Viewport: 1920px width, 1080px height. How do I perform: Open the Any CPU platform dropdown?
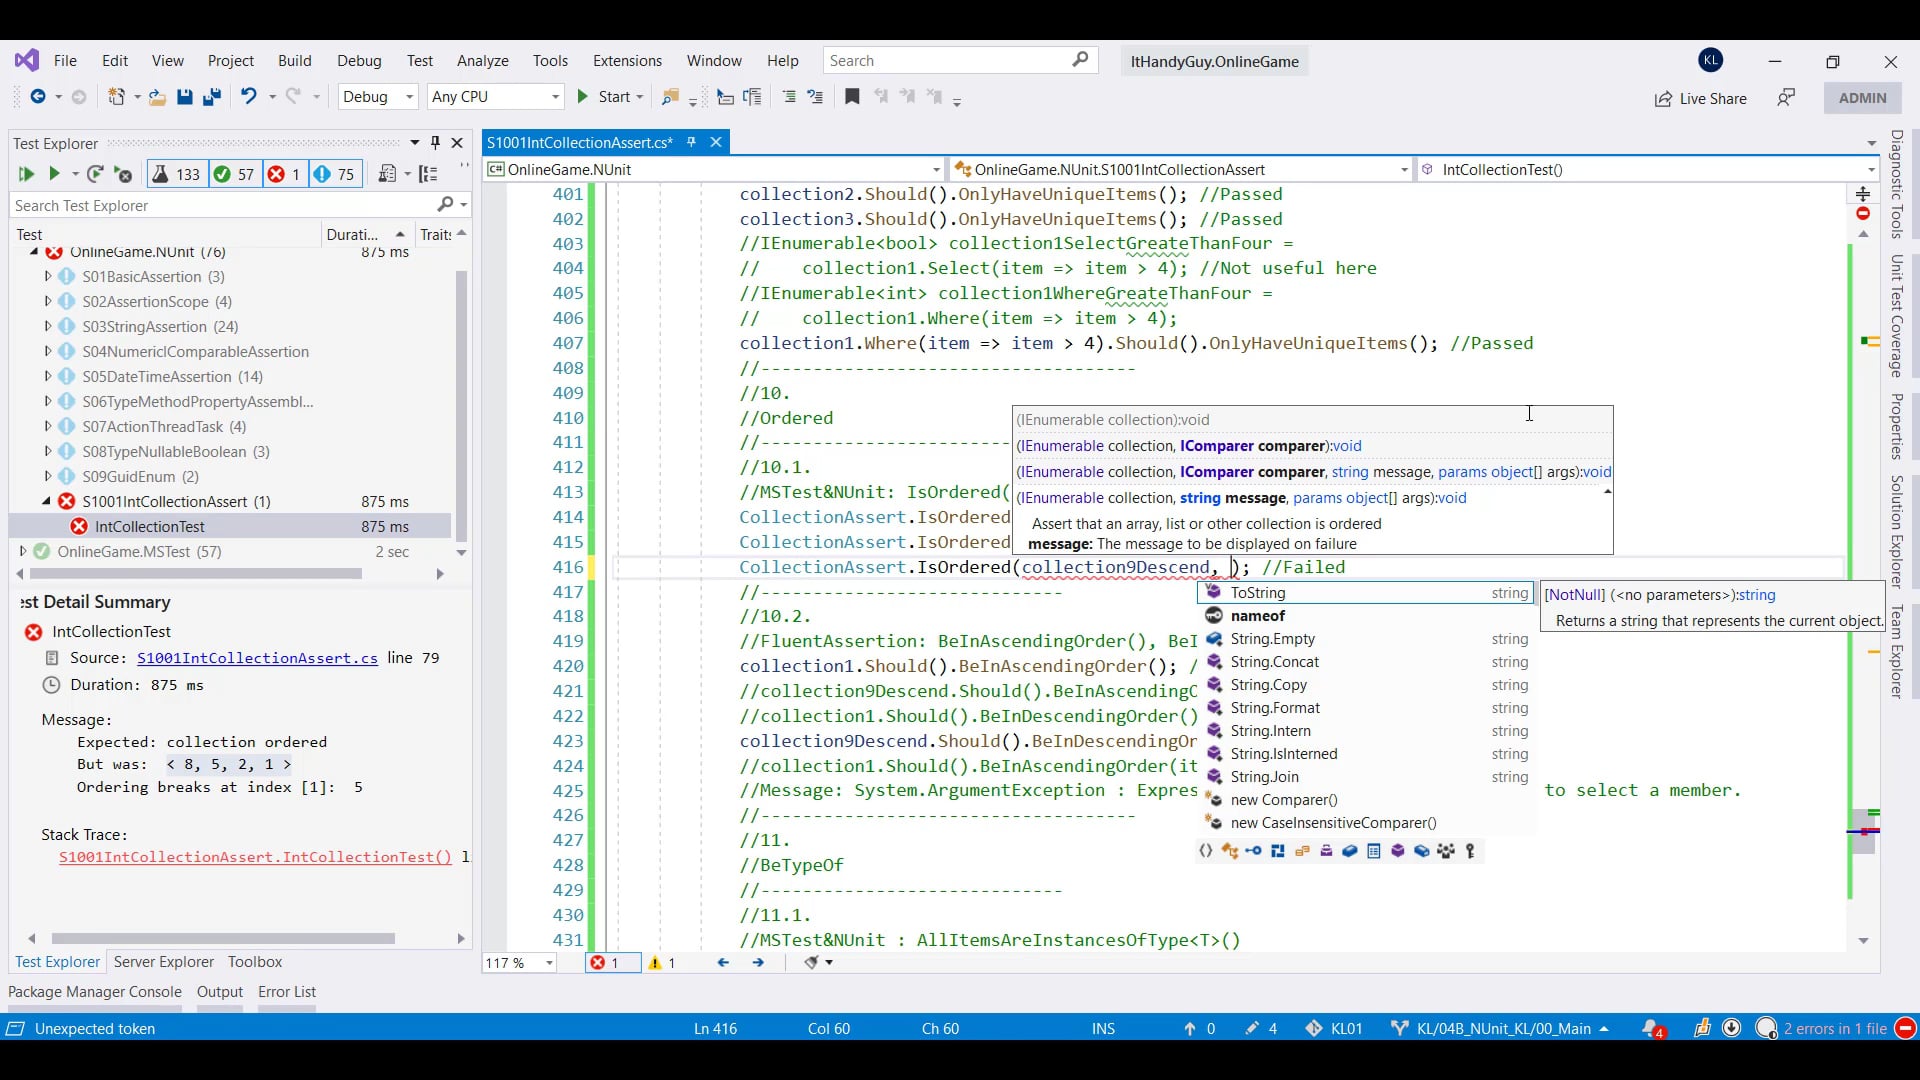[495, 97]
